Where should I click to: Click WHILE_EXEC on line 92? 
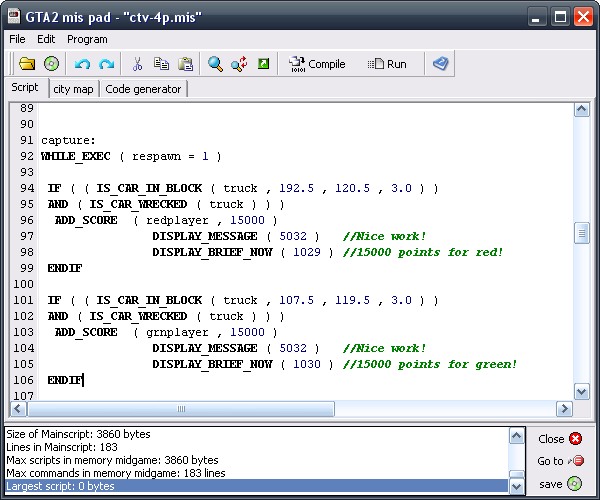click(x=76, y=156)
